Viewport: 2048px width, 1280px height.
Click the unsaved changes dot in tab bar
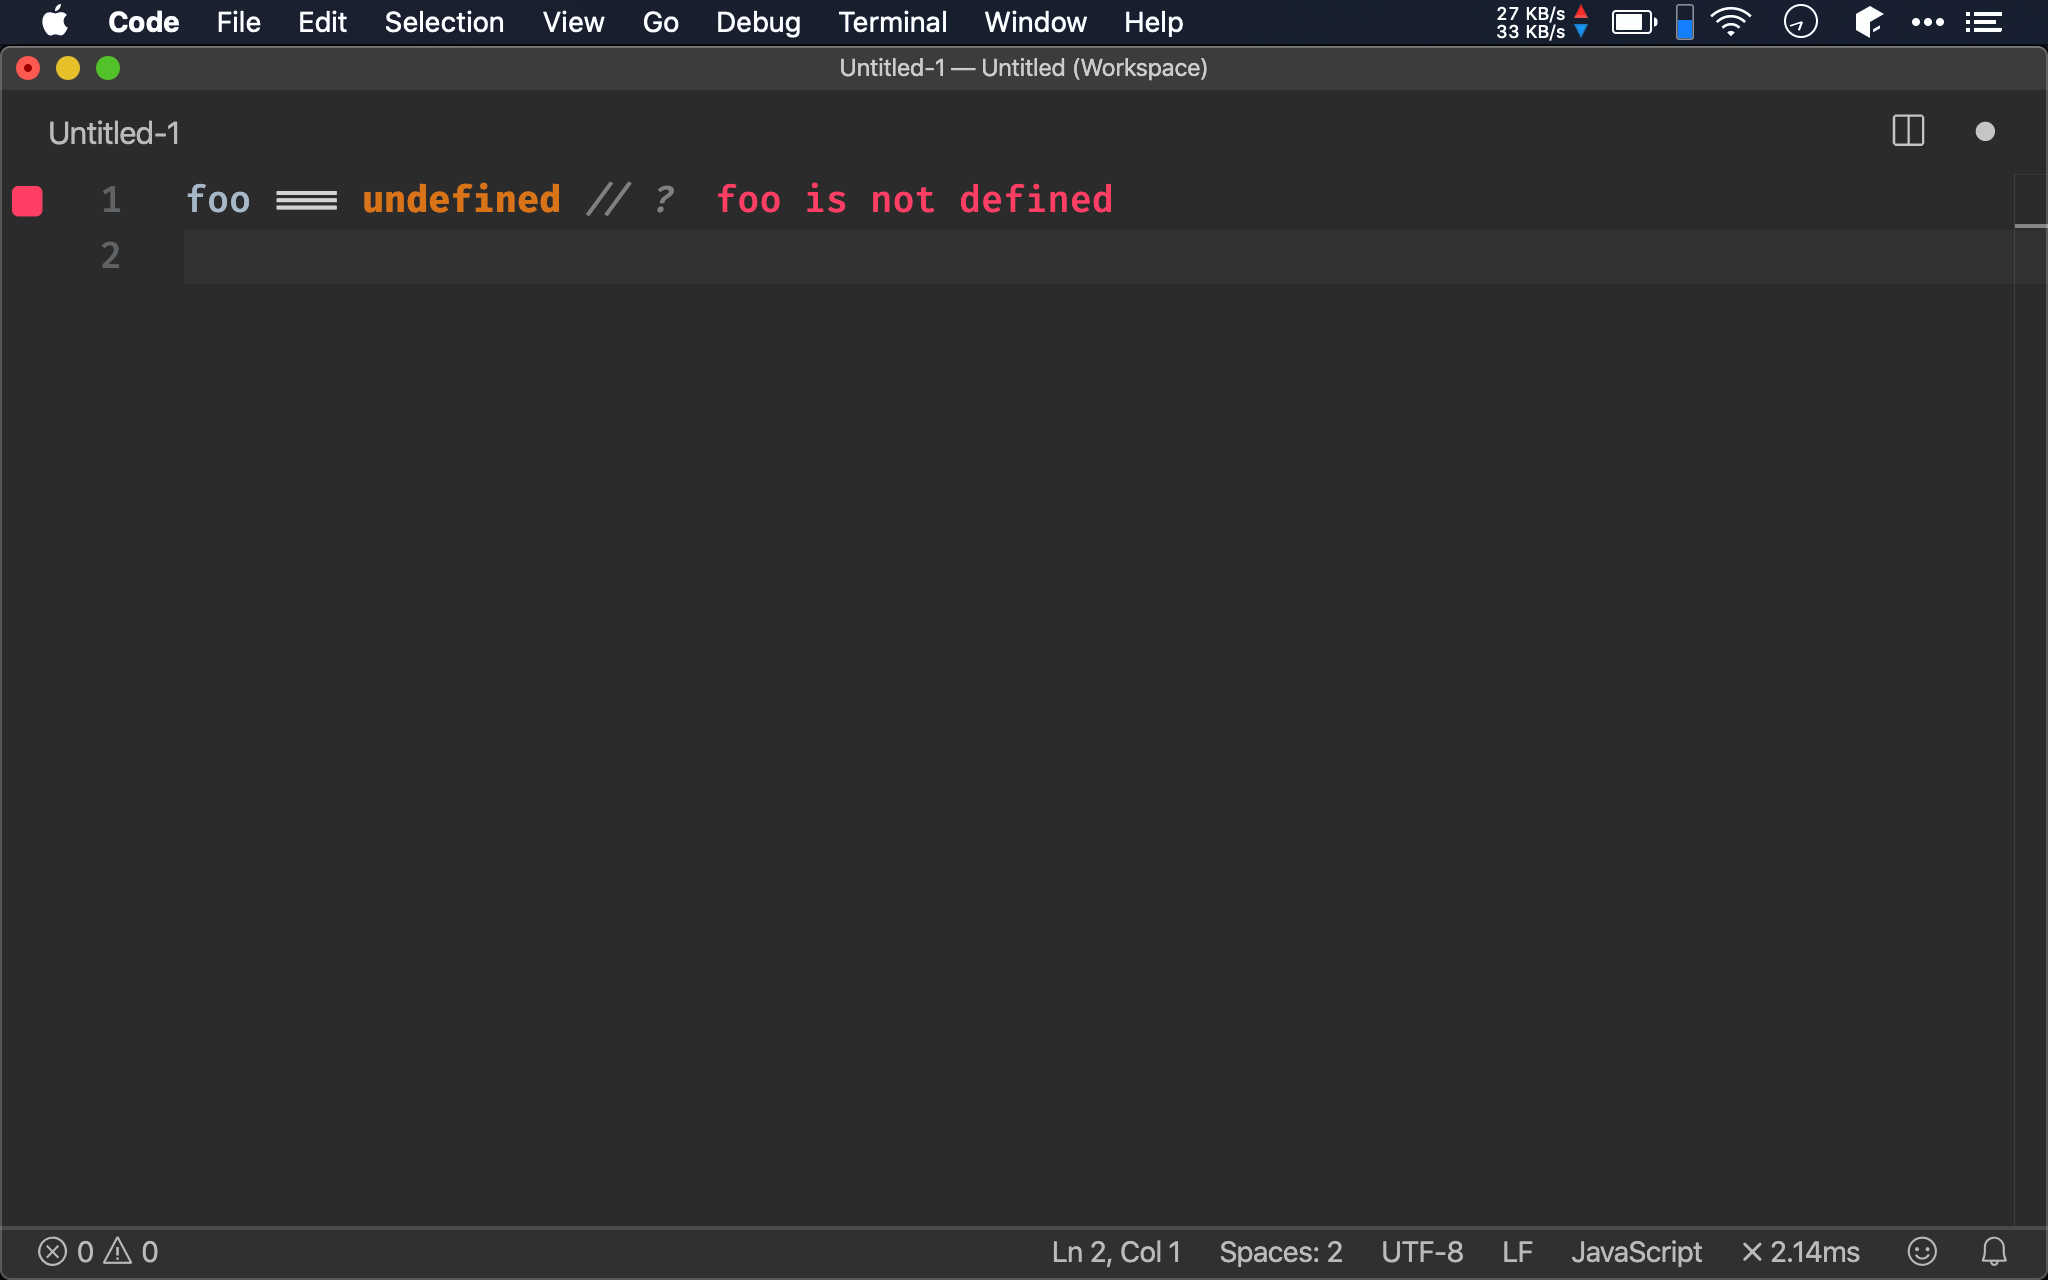coord(1985,132)
